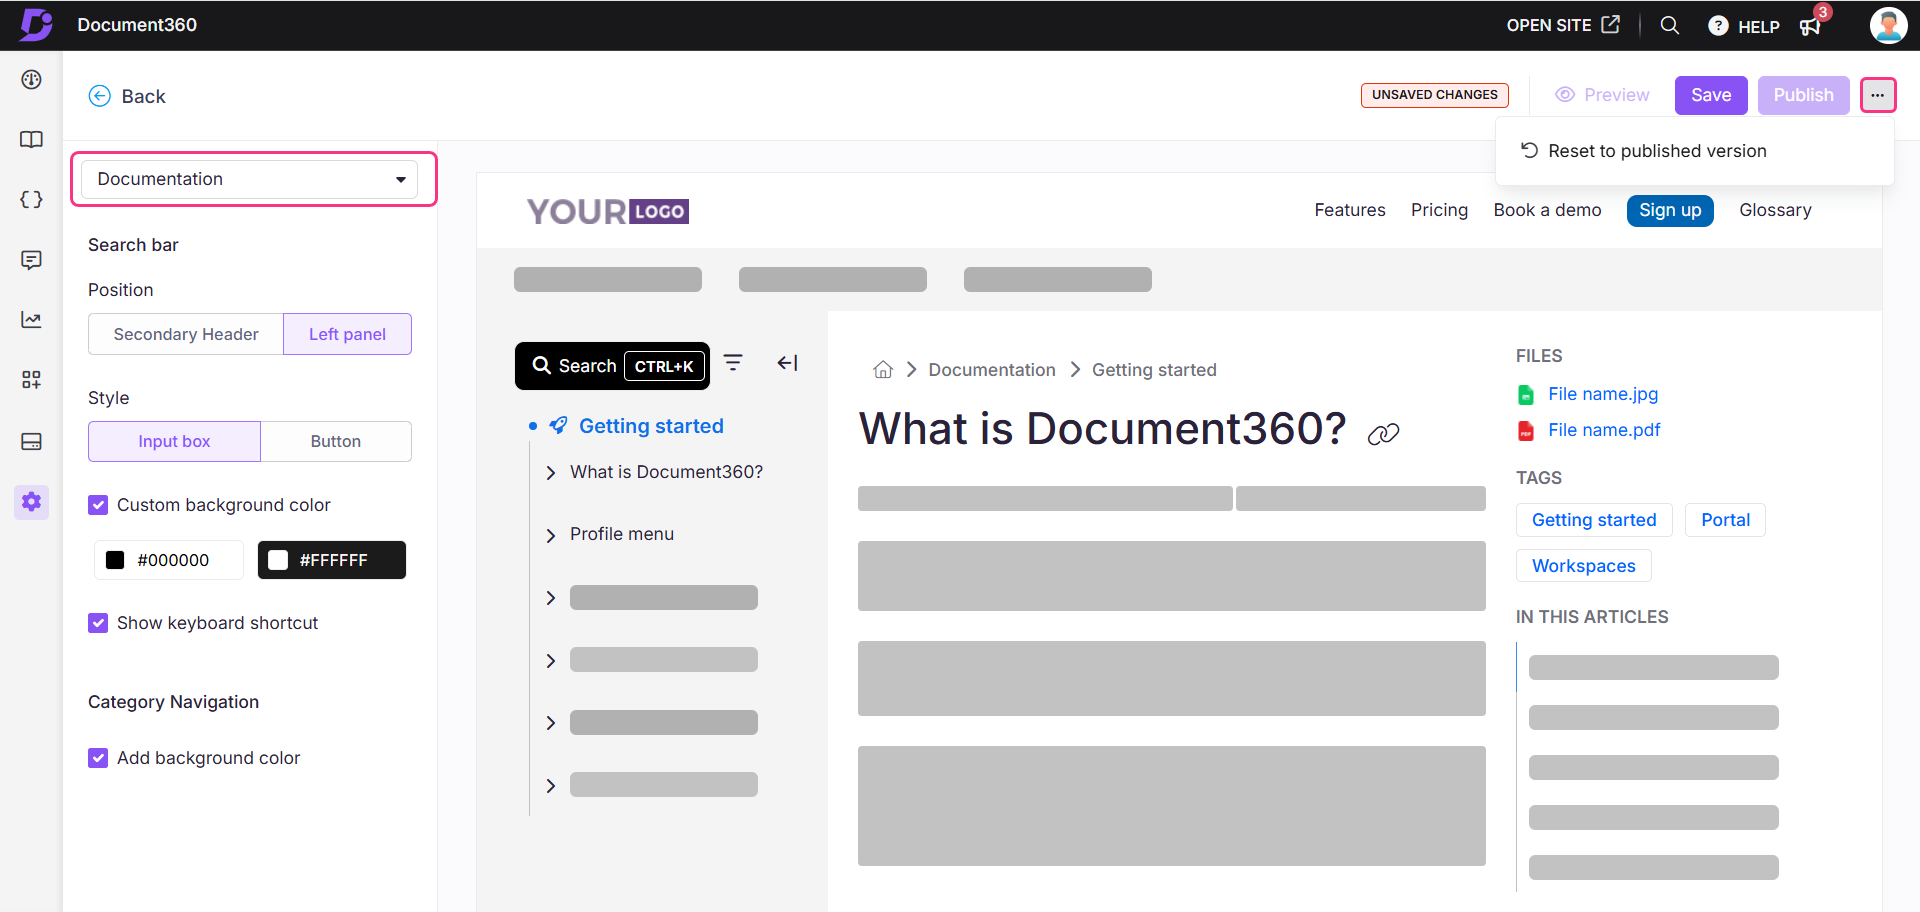Expand the Profile menu tree item
This screenshot has width=1920, height=912.
point(551,535)
